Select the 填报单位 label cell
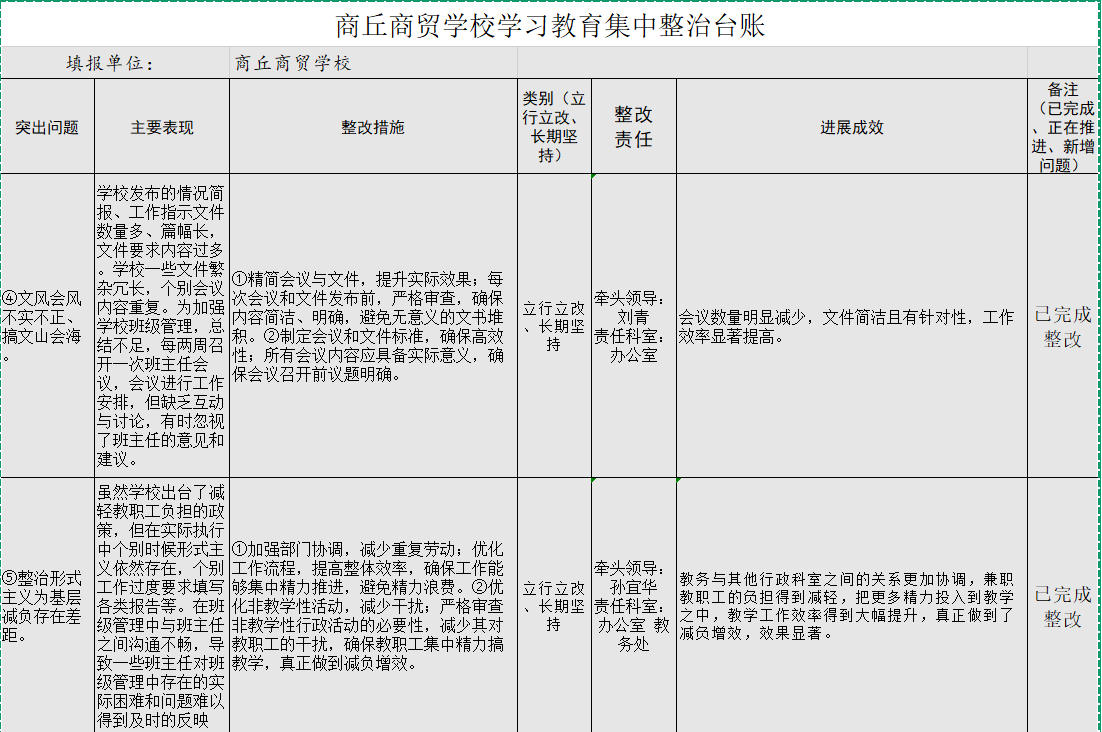 tap(114, 63)
